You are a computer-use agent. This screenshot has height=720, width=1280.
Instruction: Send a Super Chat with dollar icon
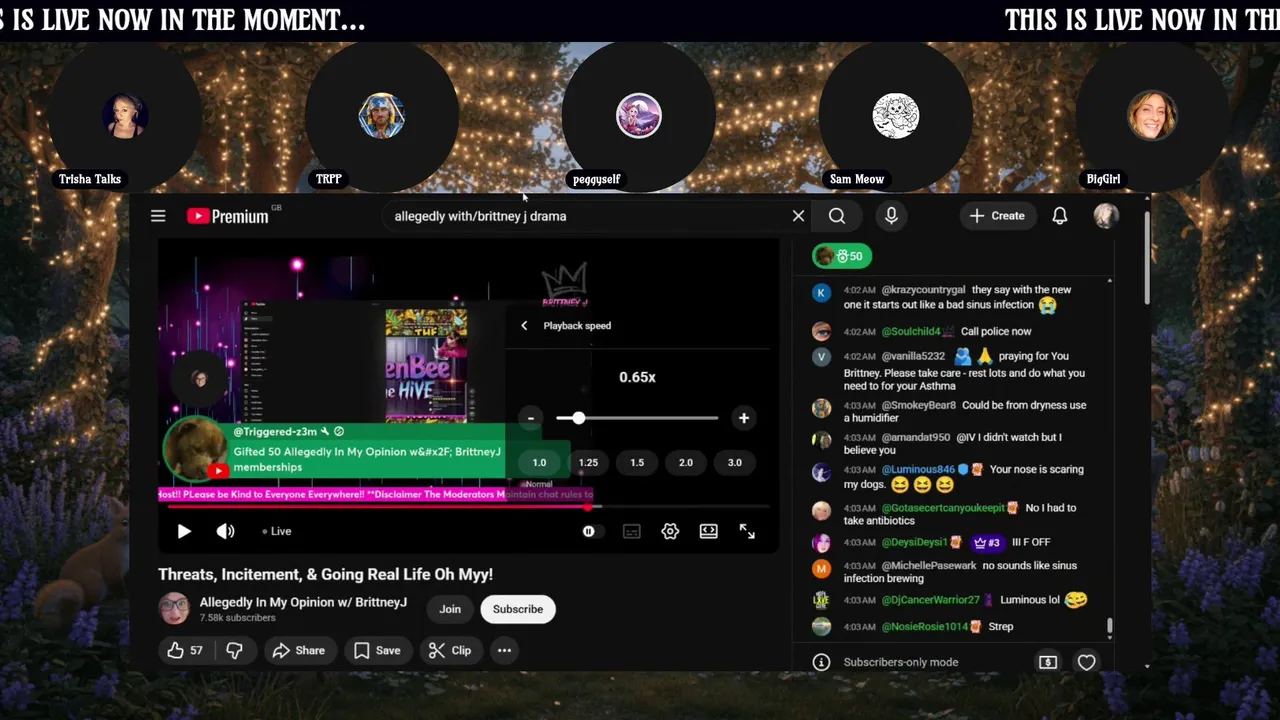1048,662
